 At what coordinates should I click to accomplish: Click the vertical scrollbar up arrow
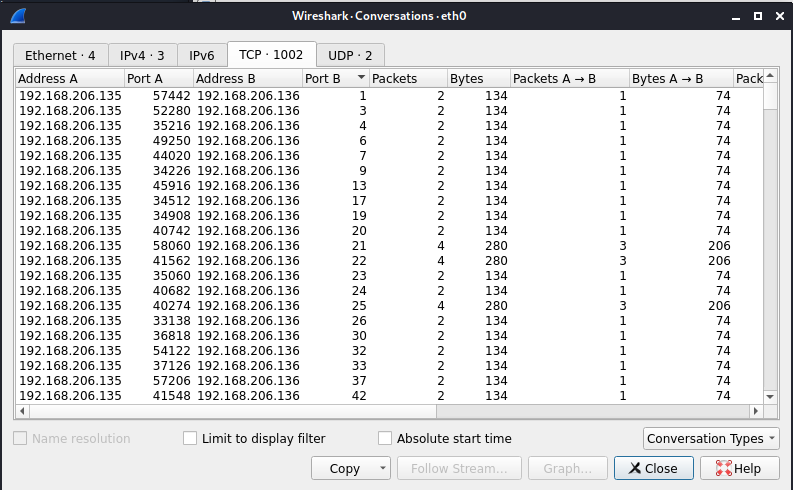(x=770, y=76)
